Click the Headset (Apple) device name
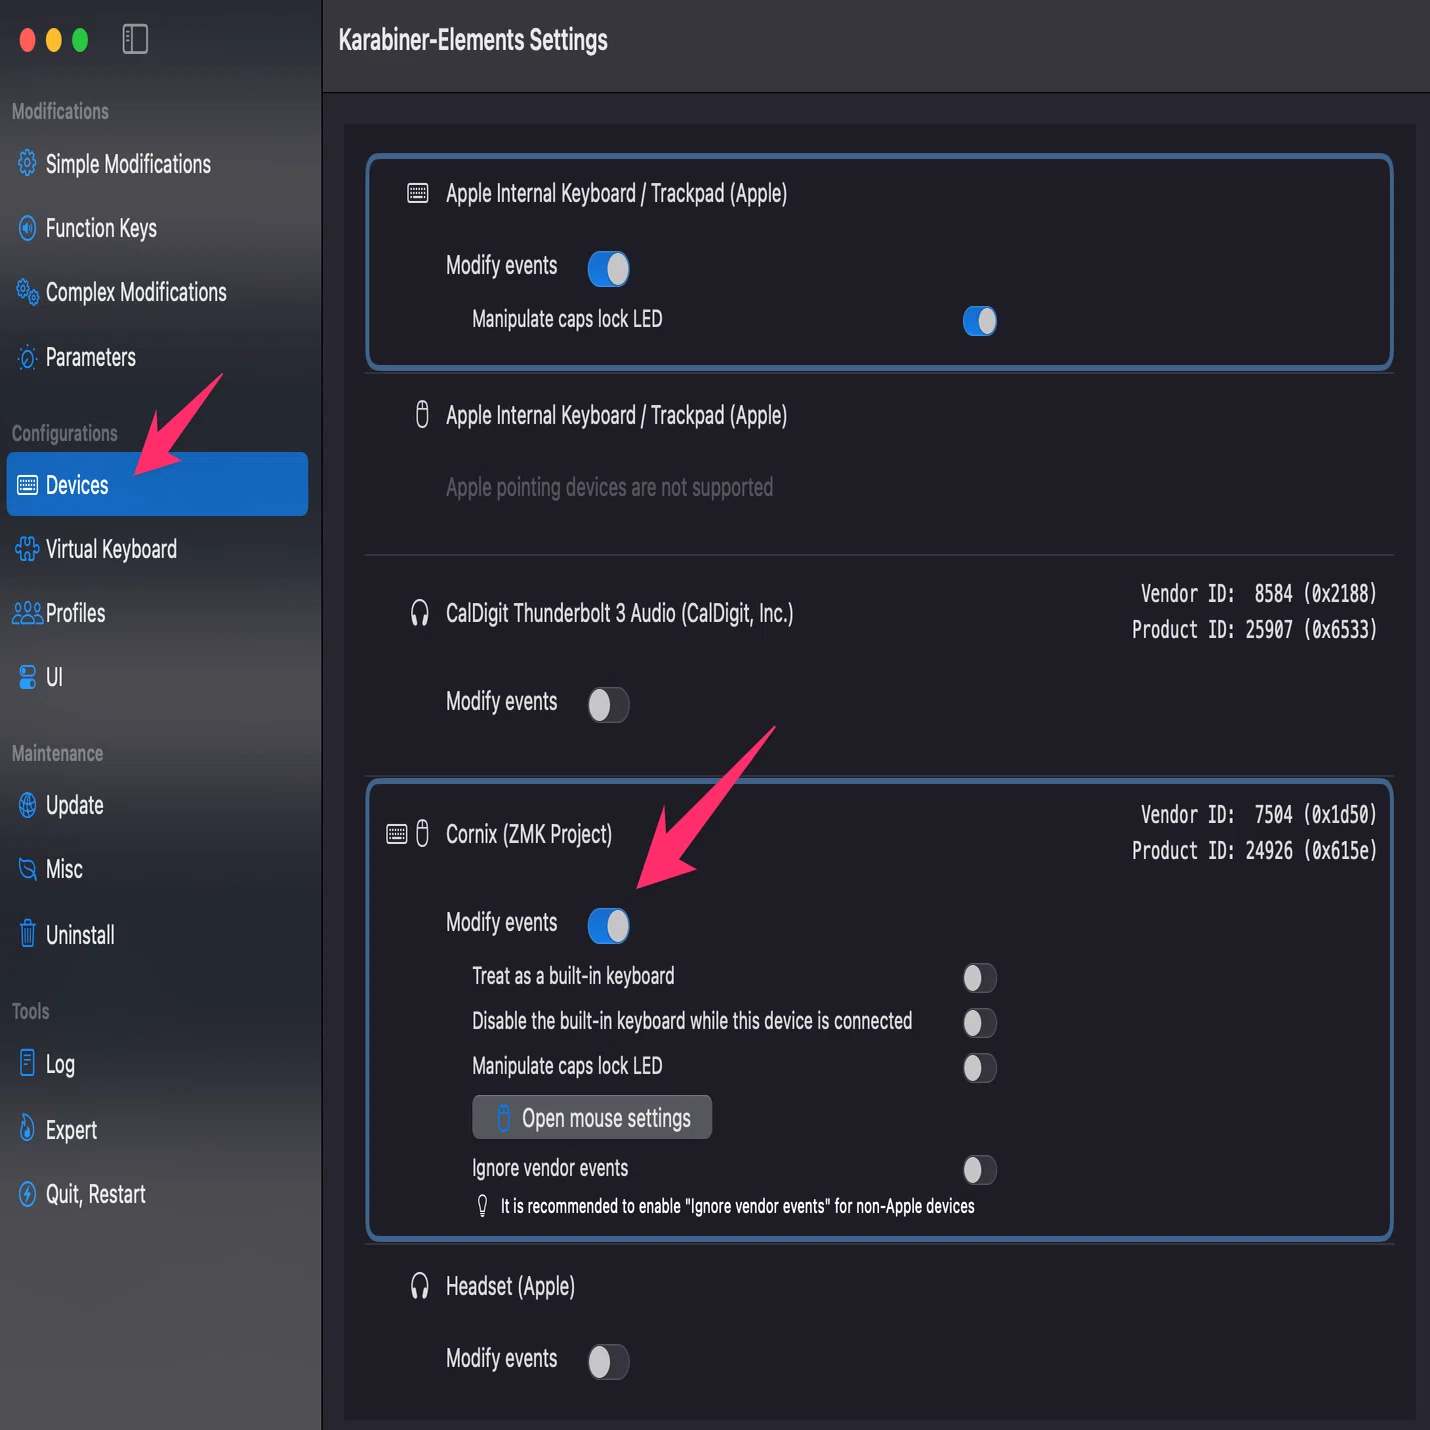1430x1430 pixels. (510, 1286)
